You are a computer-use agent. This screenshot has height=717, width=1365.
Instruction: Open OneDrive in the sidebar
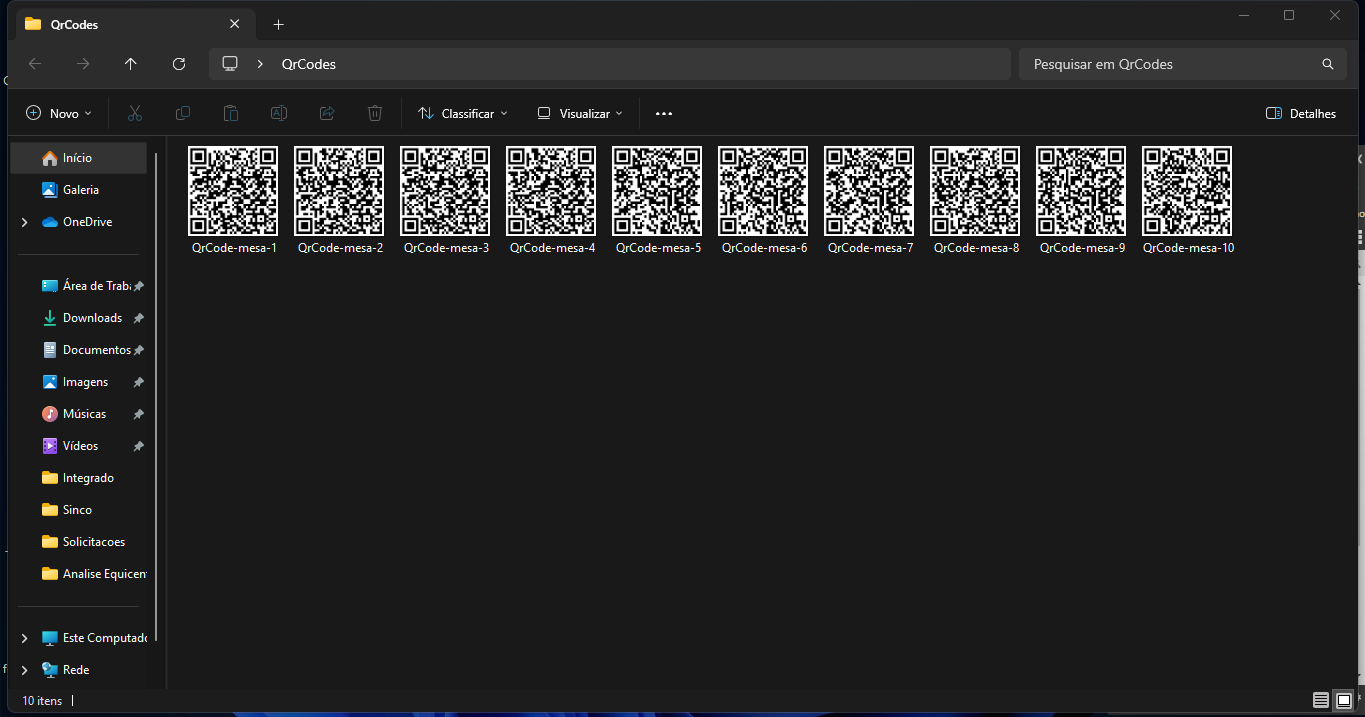(x=78, y=222)
